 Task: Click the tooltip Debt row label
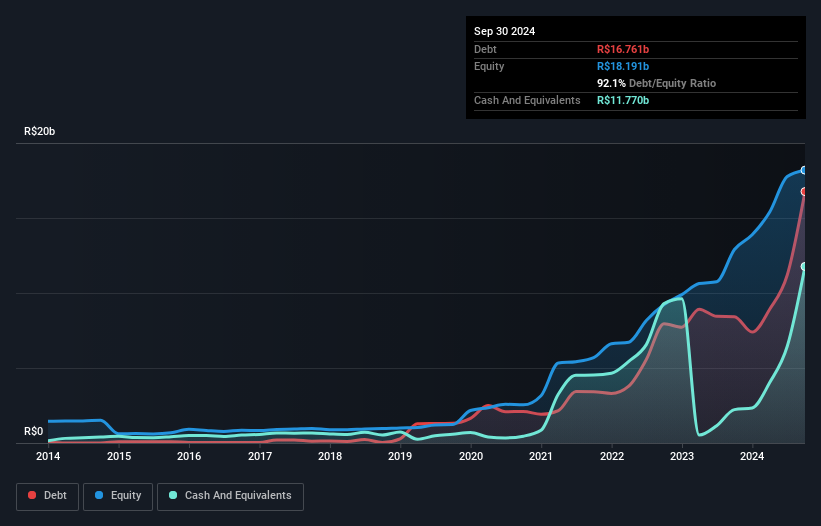485,49
